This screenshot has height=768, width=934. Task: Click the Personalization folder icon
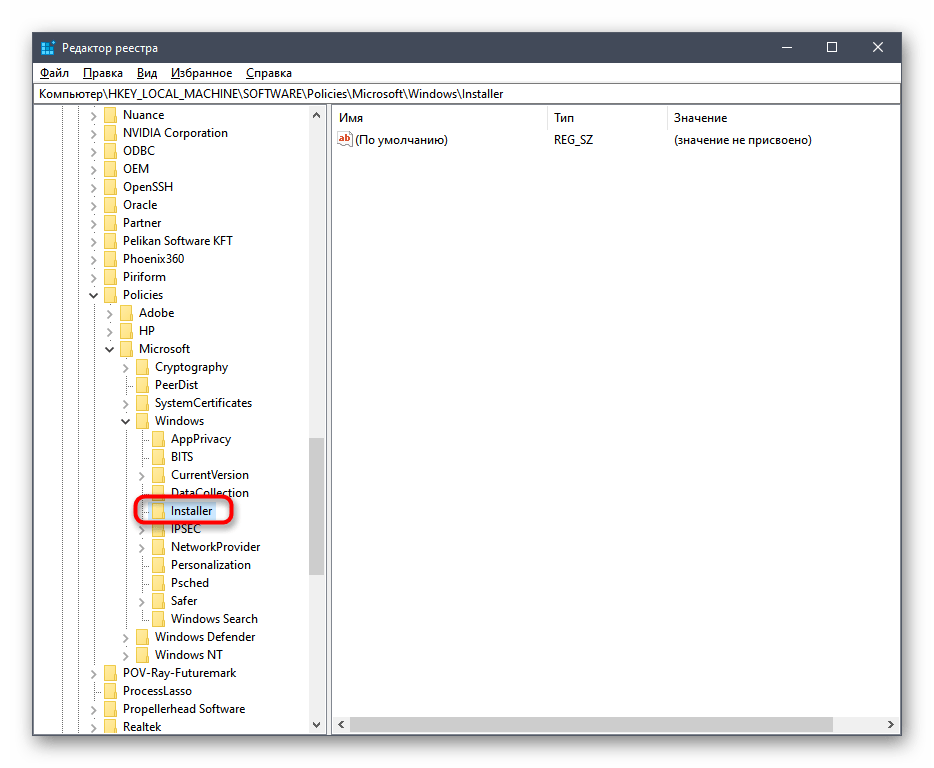158,565
